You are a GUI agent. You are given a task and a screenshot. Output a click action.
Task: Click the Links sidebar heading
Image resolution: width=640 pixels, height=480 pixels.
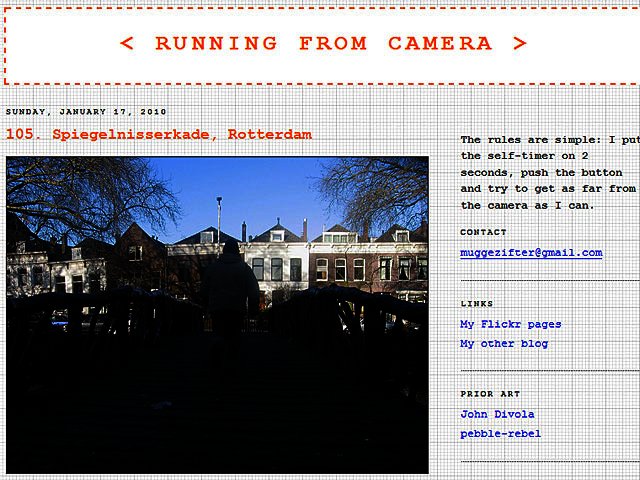tap(477, 303)
